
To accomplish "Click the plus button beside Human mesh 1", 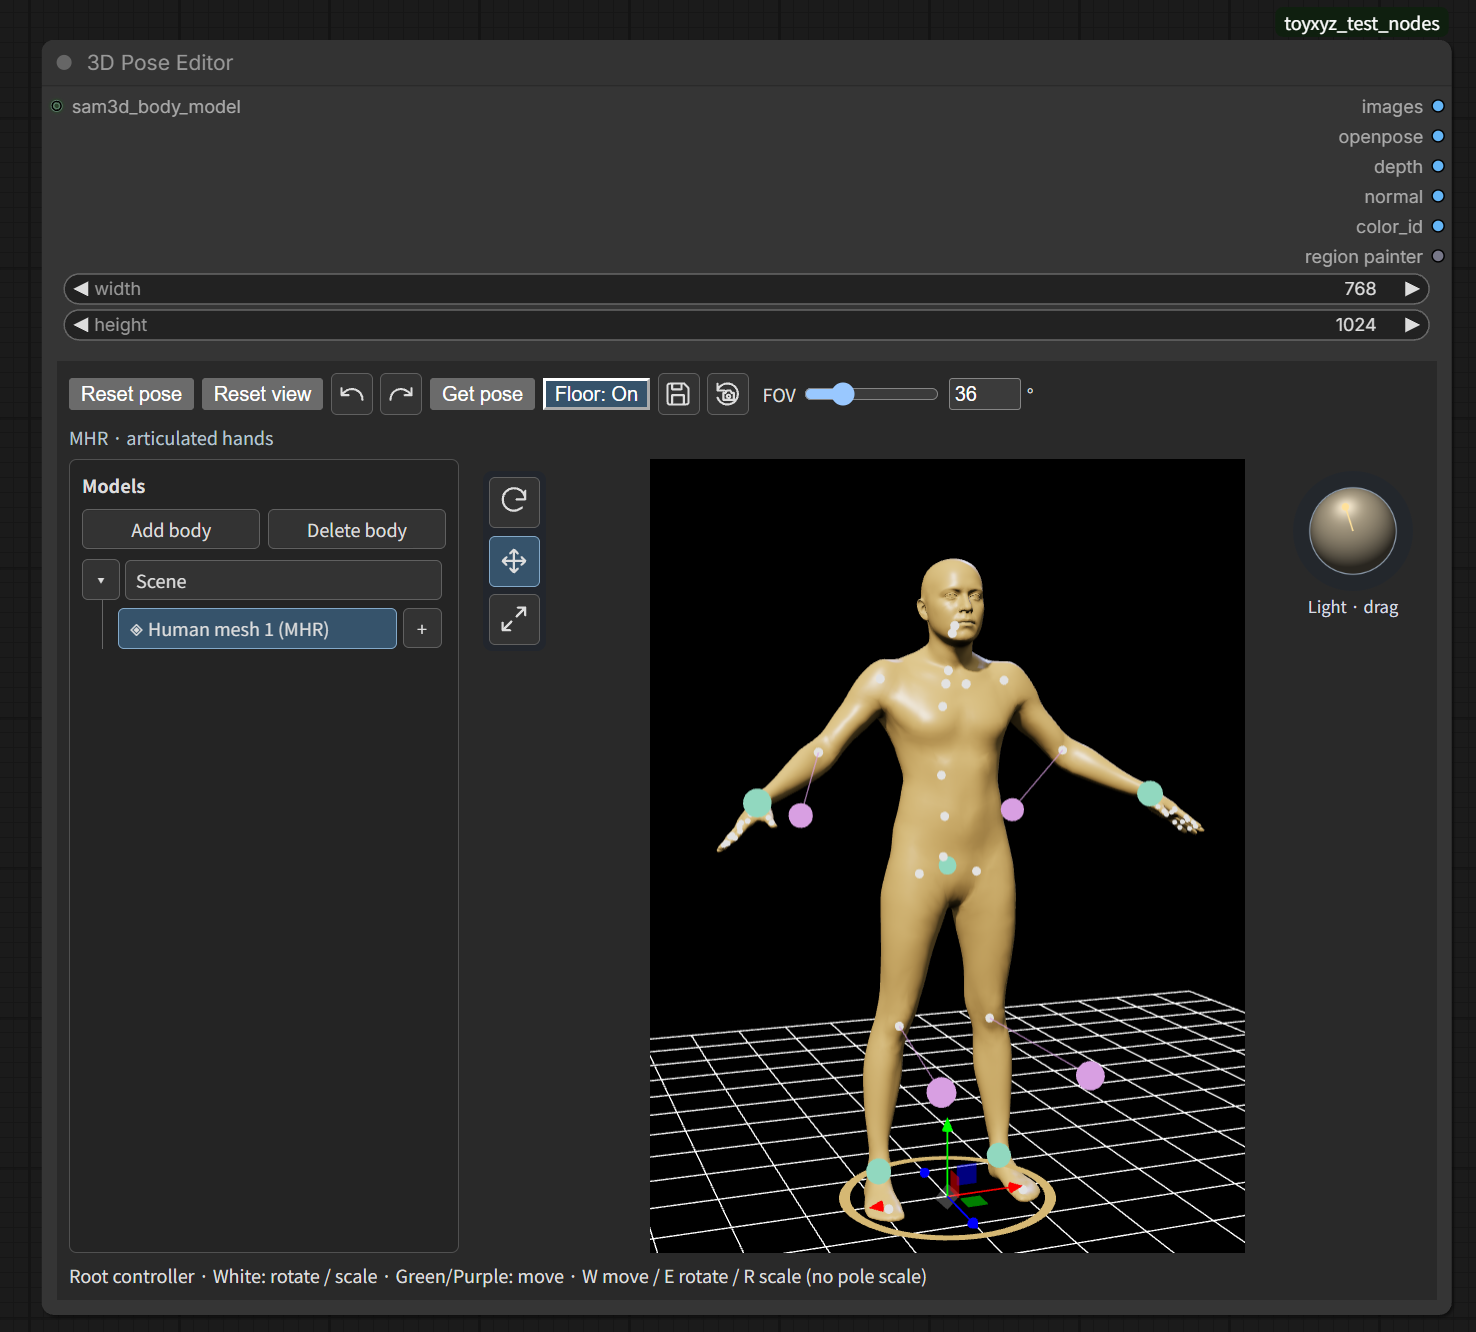I will pyautogui.click(x=422, y=629).
